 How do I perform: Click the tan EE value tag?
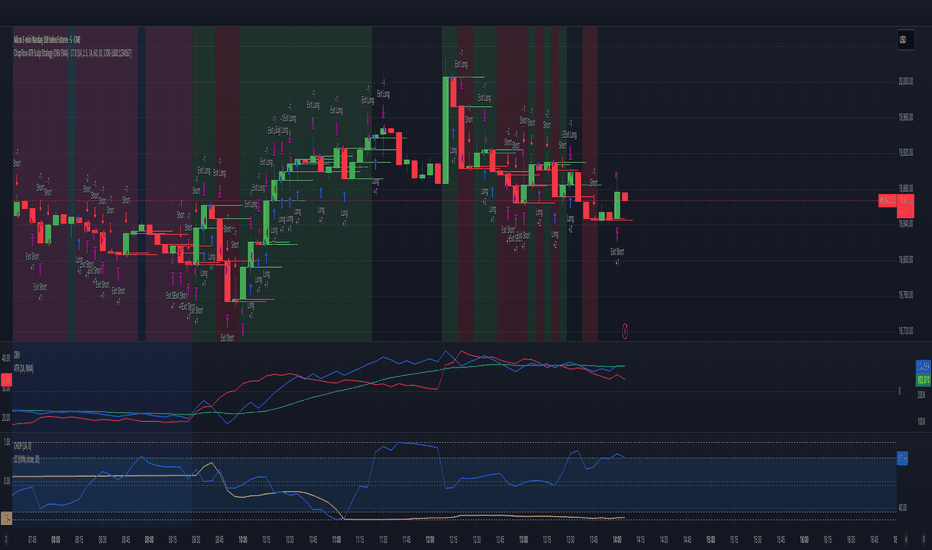[x=6, y=518]
